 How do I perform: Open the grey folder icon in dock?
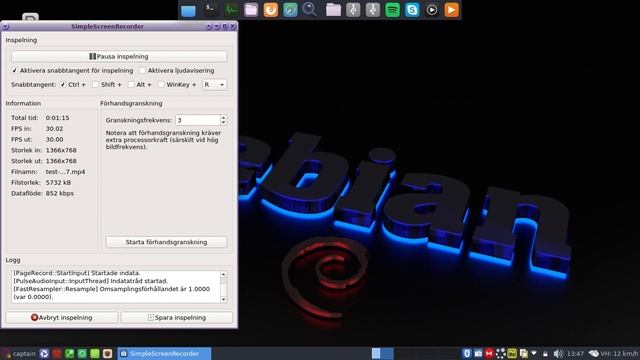click(x=333, y=9)
